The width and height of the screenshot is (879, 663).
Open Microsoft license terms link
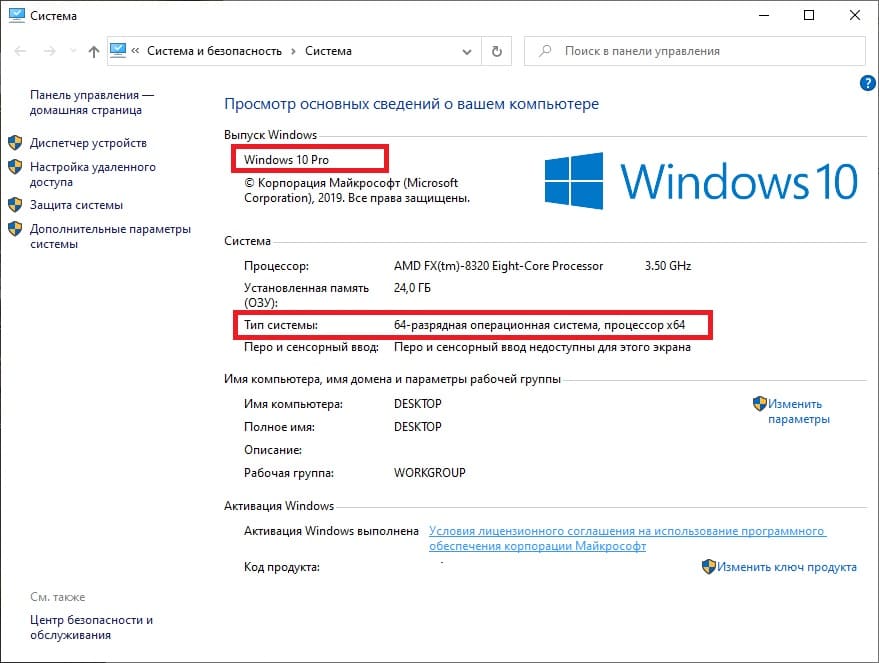point(627,538)
